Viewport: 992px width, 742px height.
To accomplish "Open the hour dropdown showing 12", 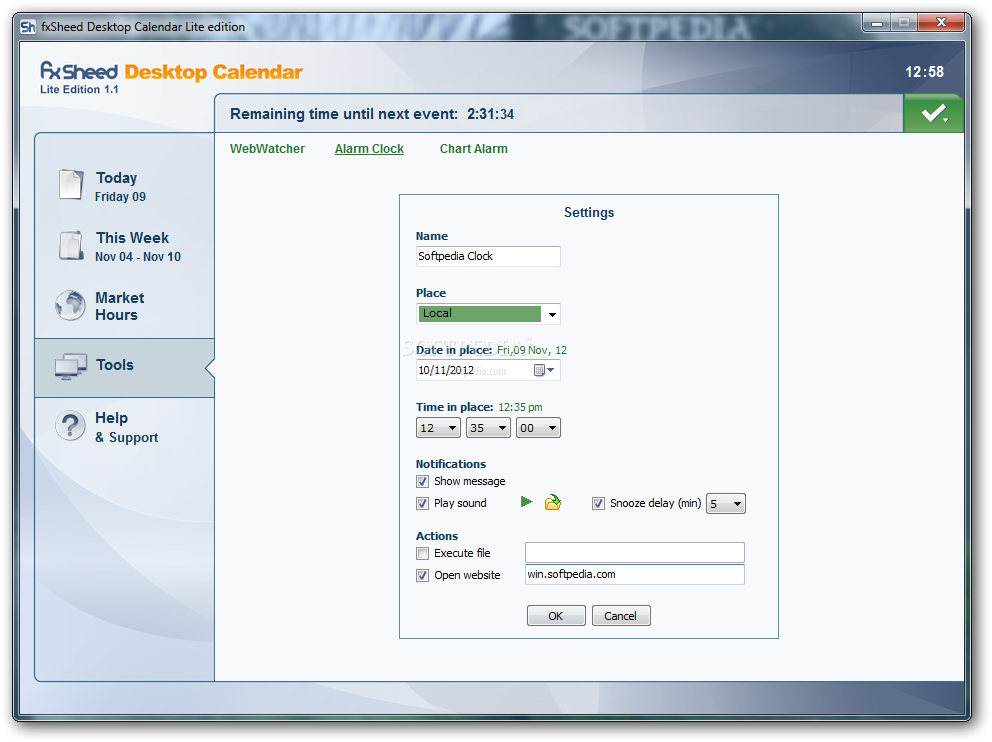I will point(438,428).
